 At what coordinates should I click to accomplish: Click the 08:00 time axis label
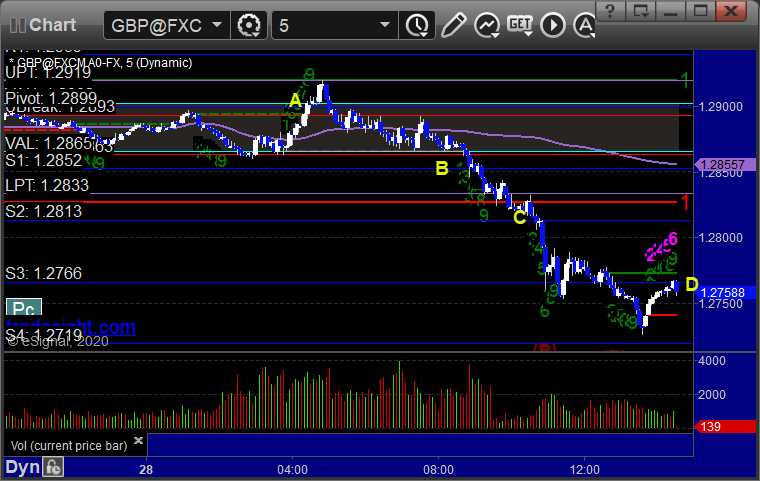[x=439, y=469]
